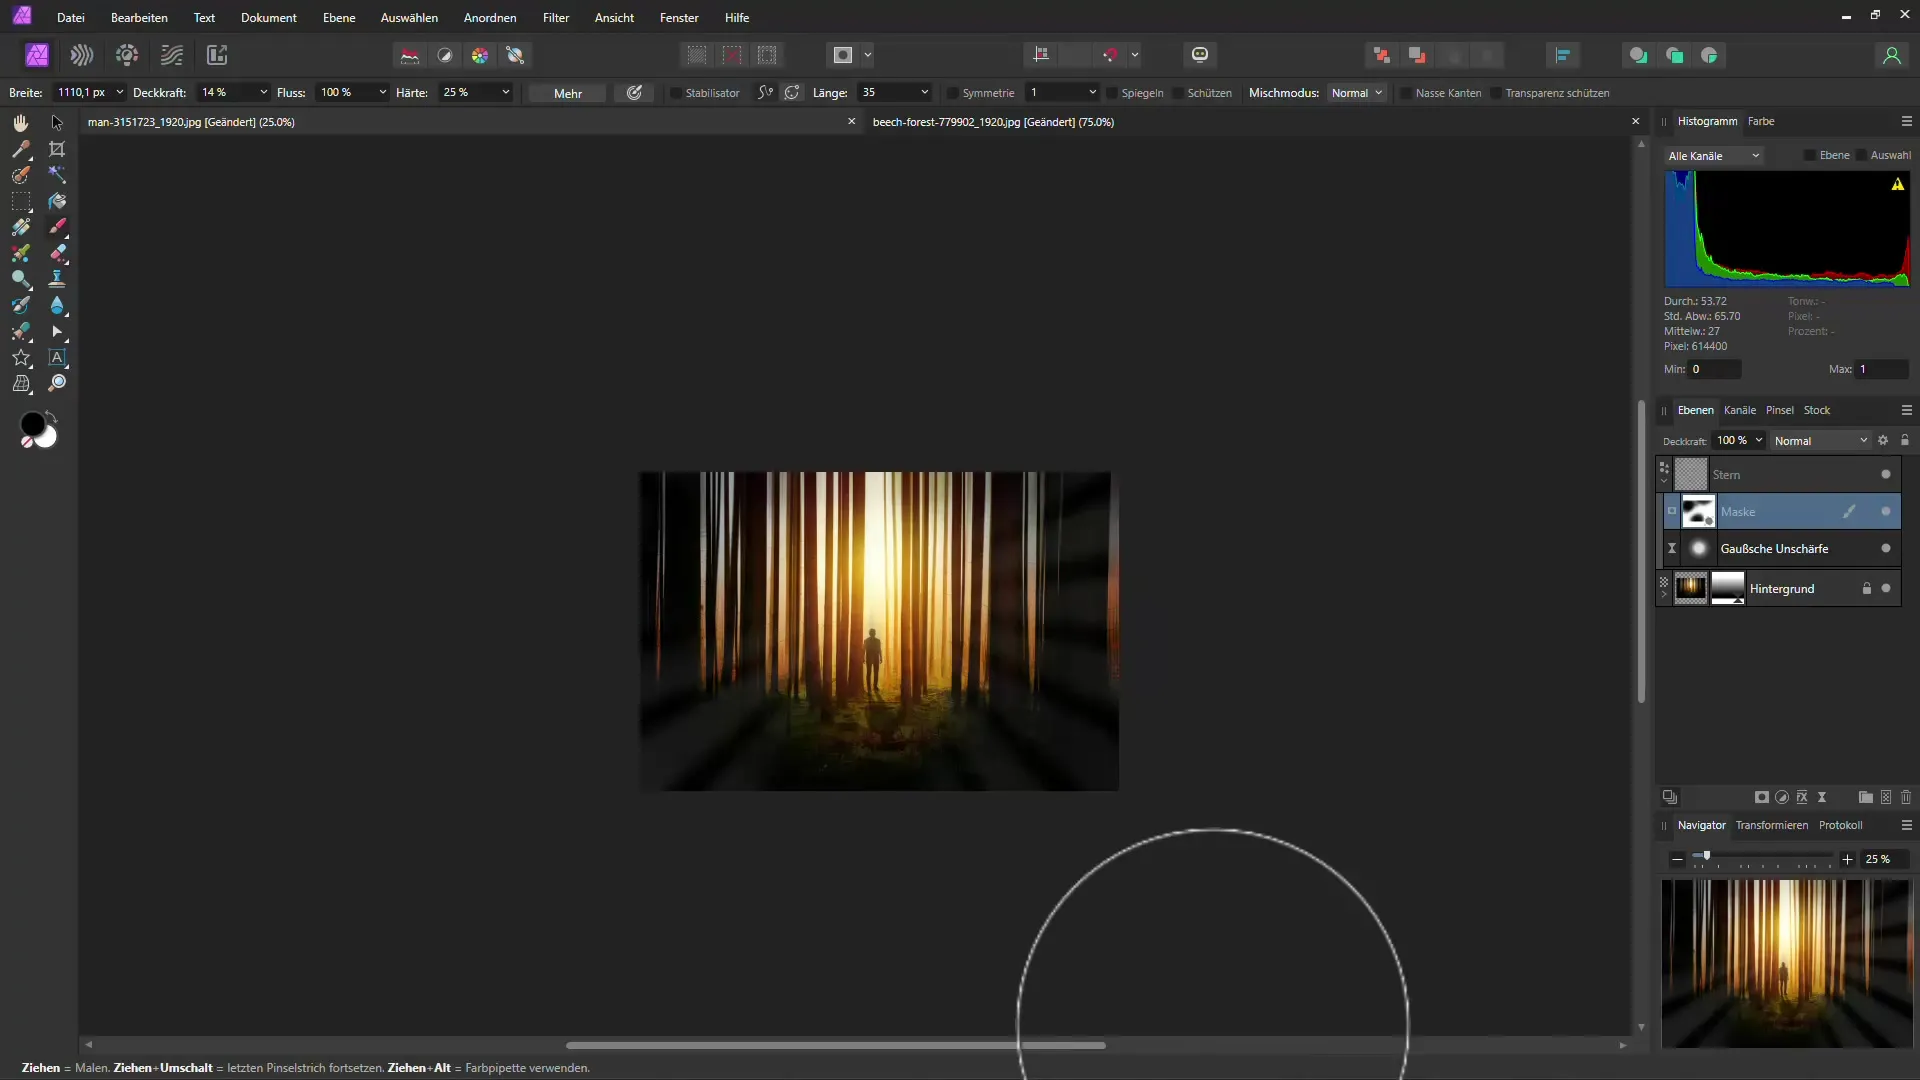Select the Paint Brush tool
Viewport: 1920px width, 1080px height.
[57, 227]
